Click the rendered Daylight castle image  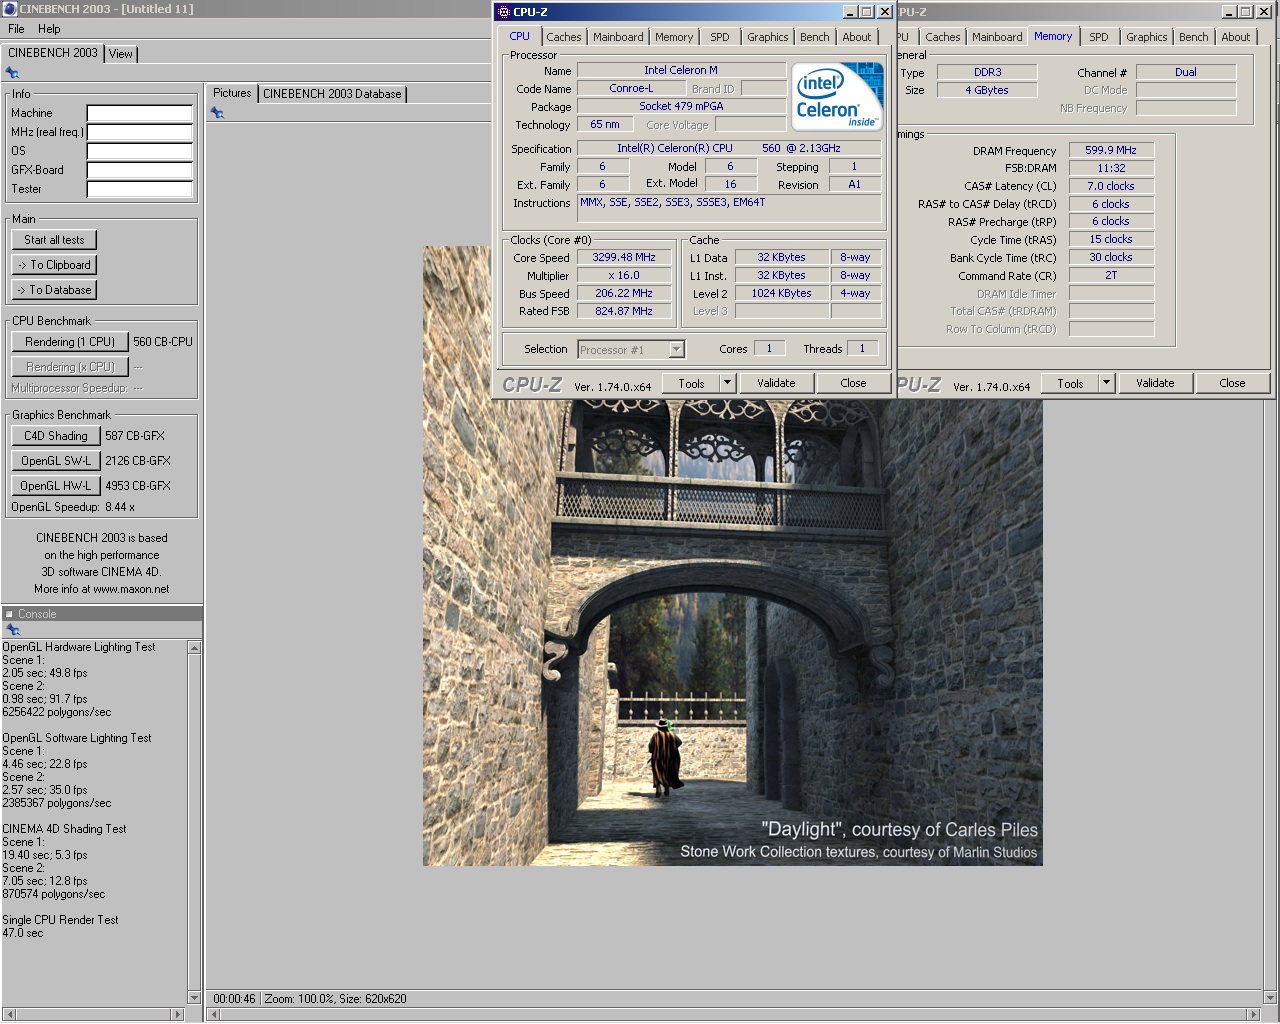click(x=733, y=633)
